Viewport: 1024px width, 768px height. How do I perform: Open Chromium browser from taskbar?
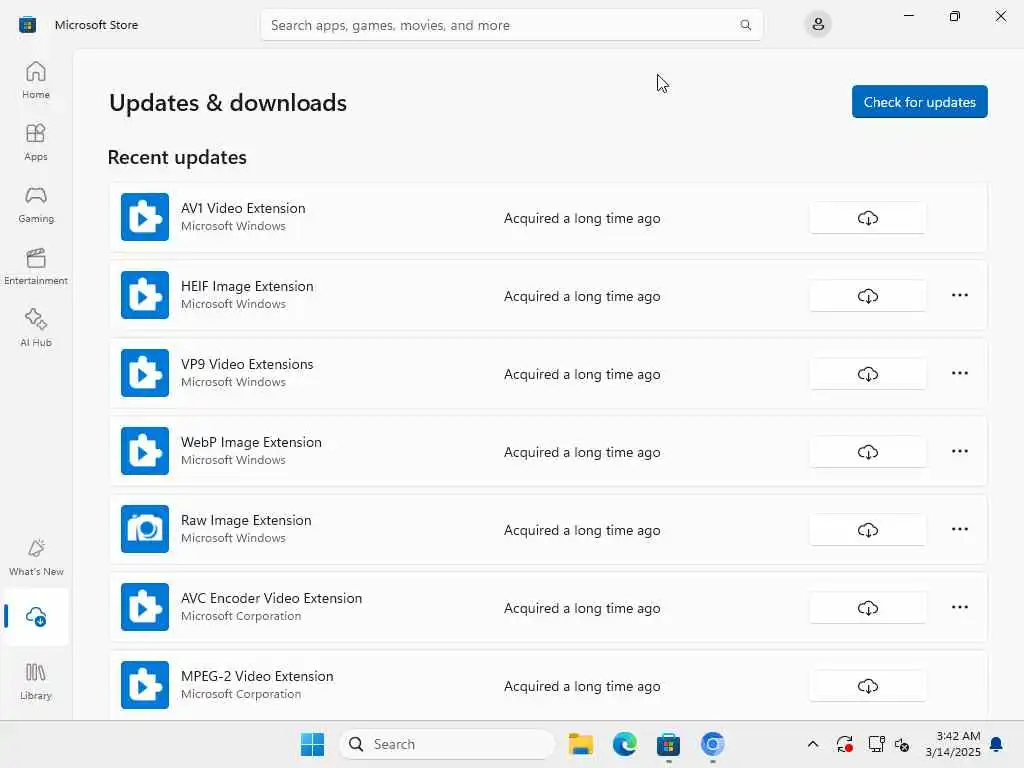(712, 744)
